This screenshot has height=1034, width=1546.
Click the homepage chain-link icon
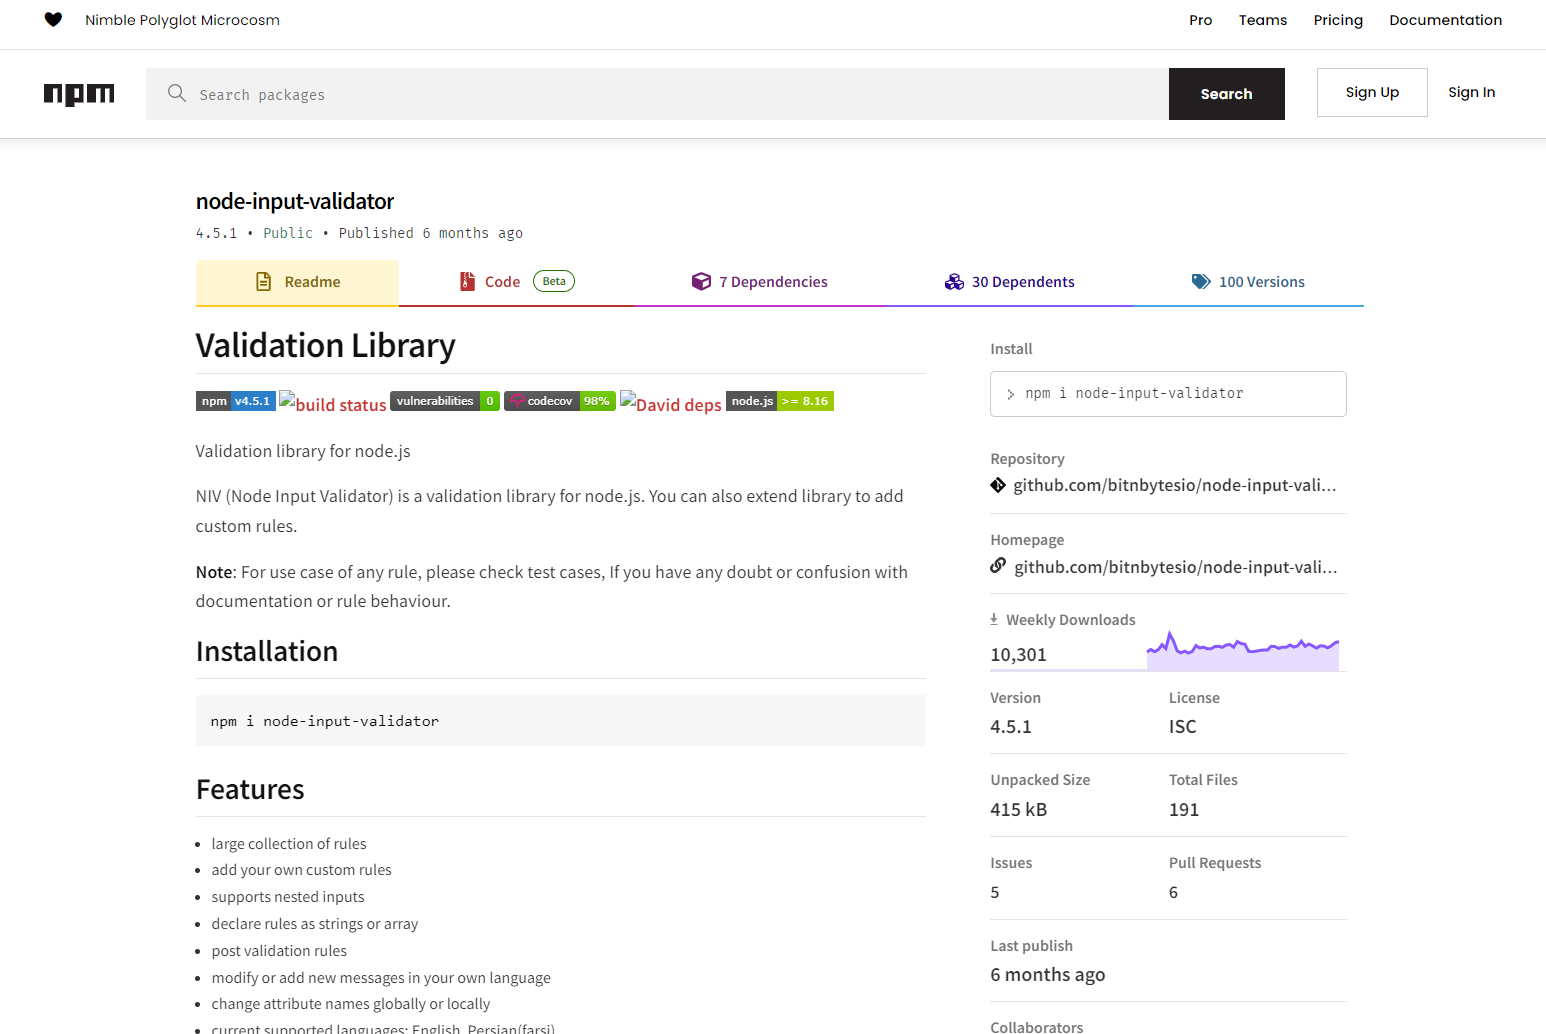[998, 566]
